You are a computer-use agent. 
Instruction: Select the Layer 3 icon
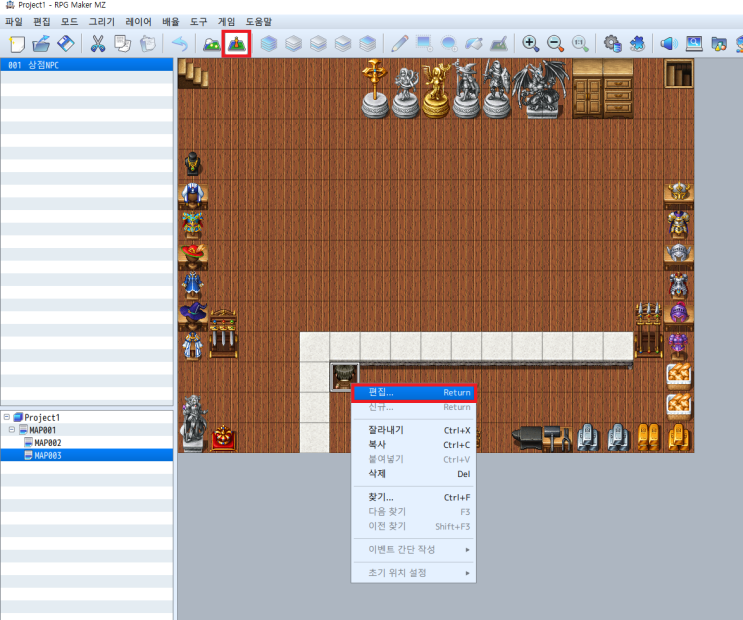[x=343, y=44]
